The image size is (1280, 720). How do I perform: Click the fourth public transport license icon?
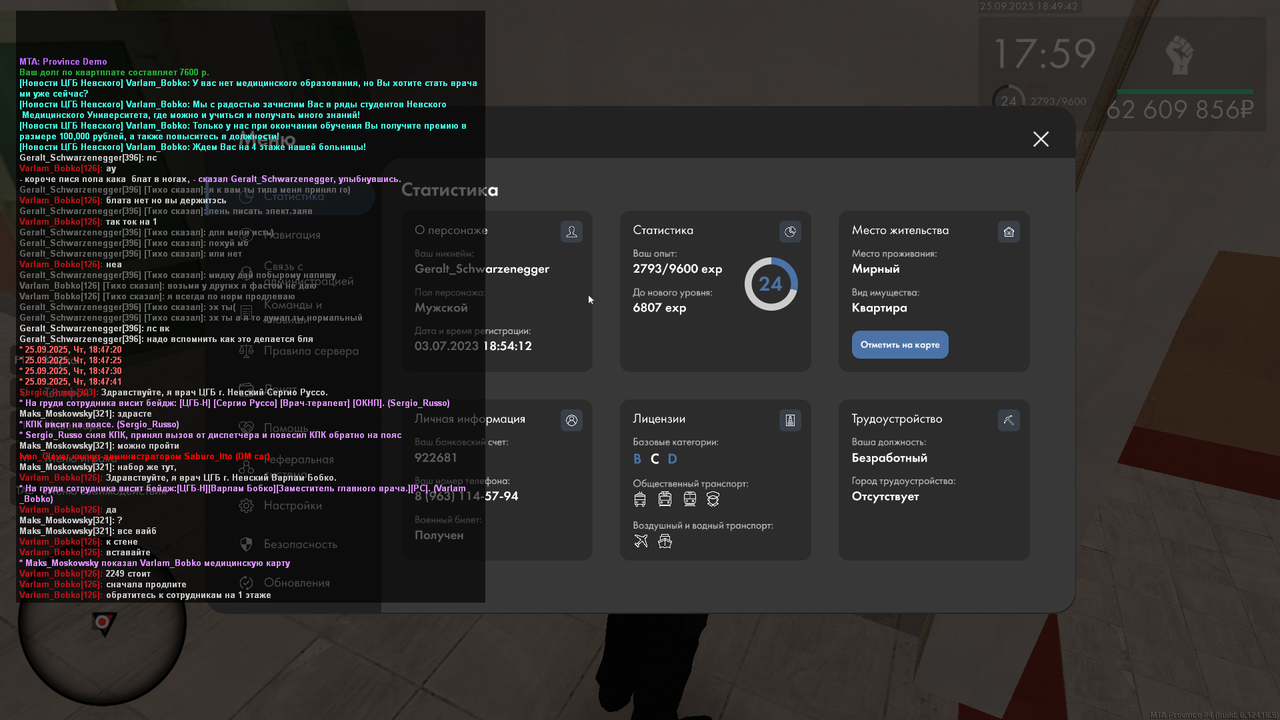713,499
